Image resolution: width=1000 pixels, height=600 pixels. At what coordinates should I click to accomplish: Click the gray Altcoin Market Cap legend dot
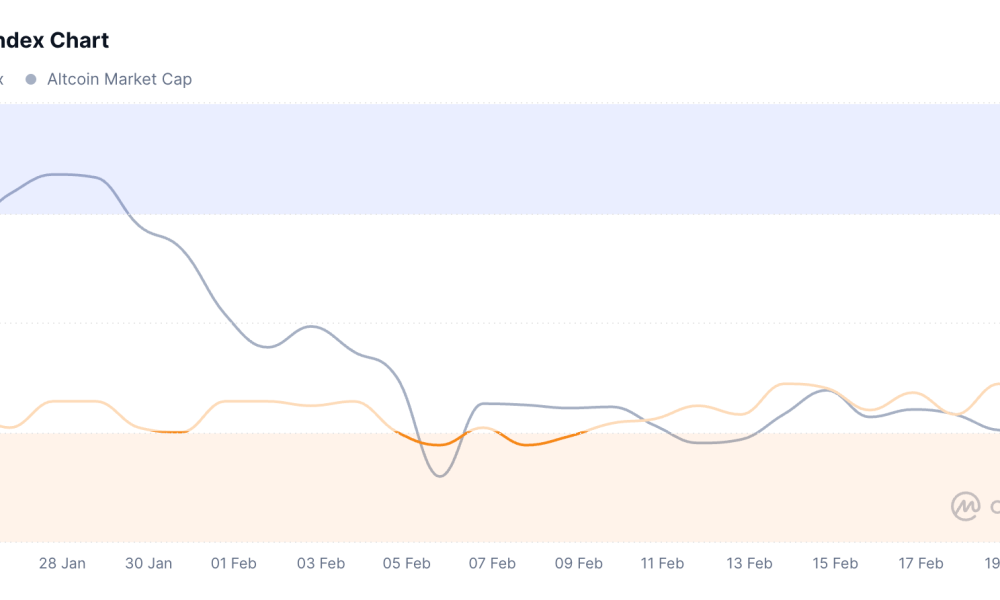coord(31,79)
